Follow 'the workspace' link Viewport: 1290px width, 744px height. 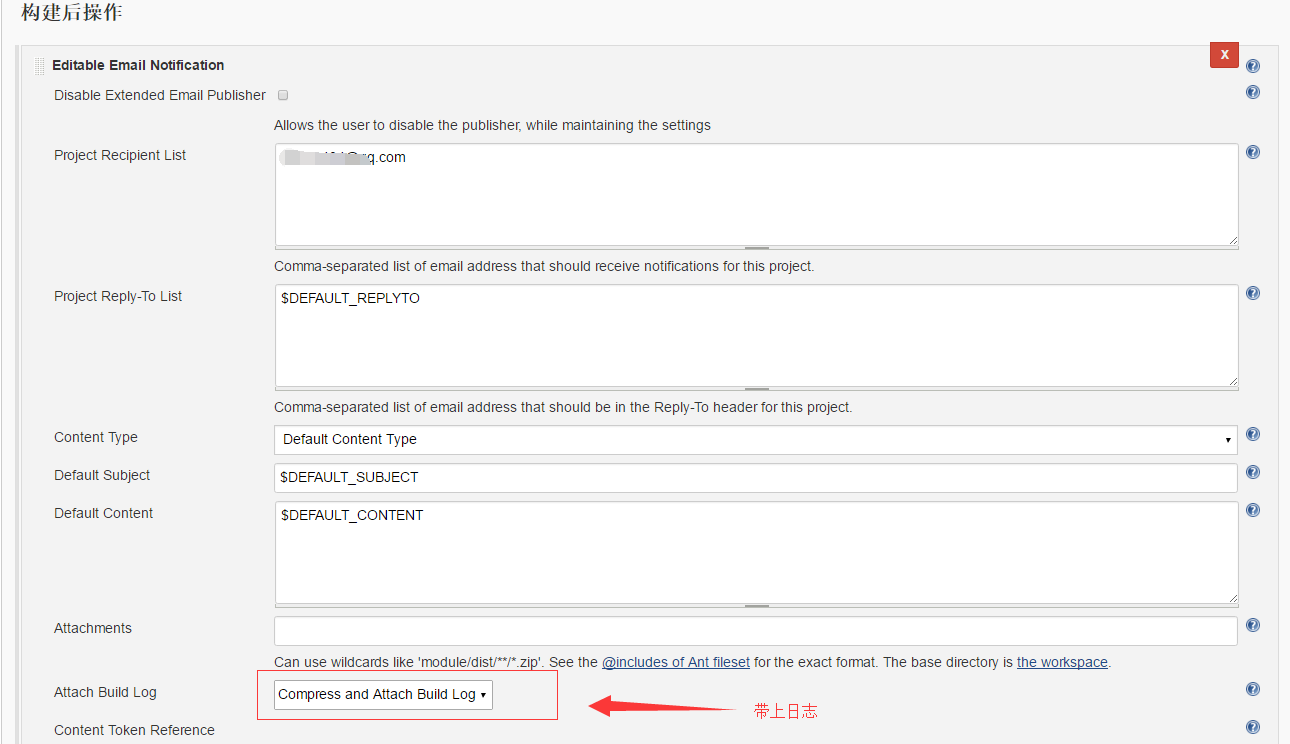[1062, 662]
